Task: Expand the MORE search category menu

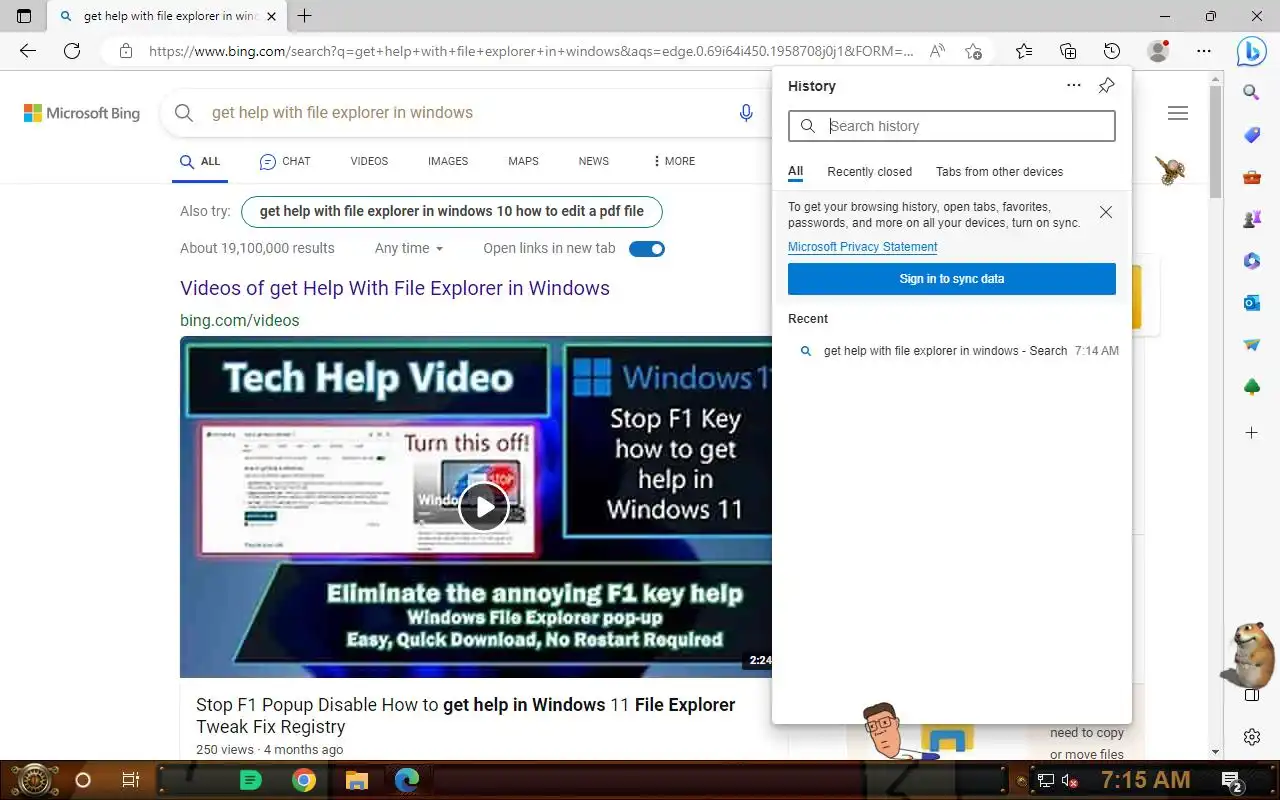Action: [x=674, y=161]
